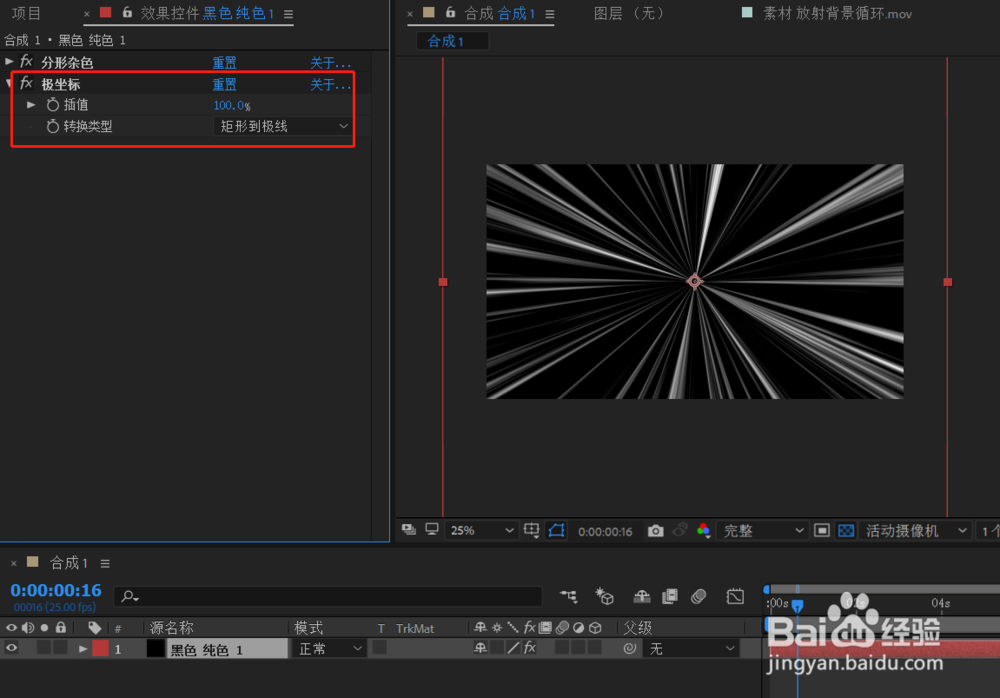1000x698 pixels.
Task: Open the 完整 resolution dropdown
Action: pos(762,531)
